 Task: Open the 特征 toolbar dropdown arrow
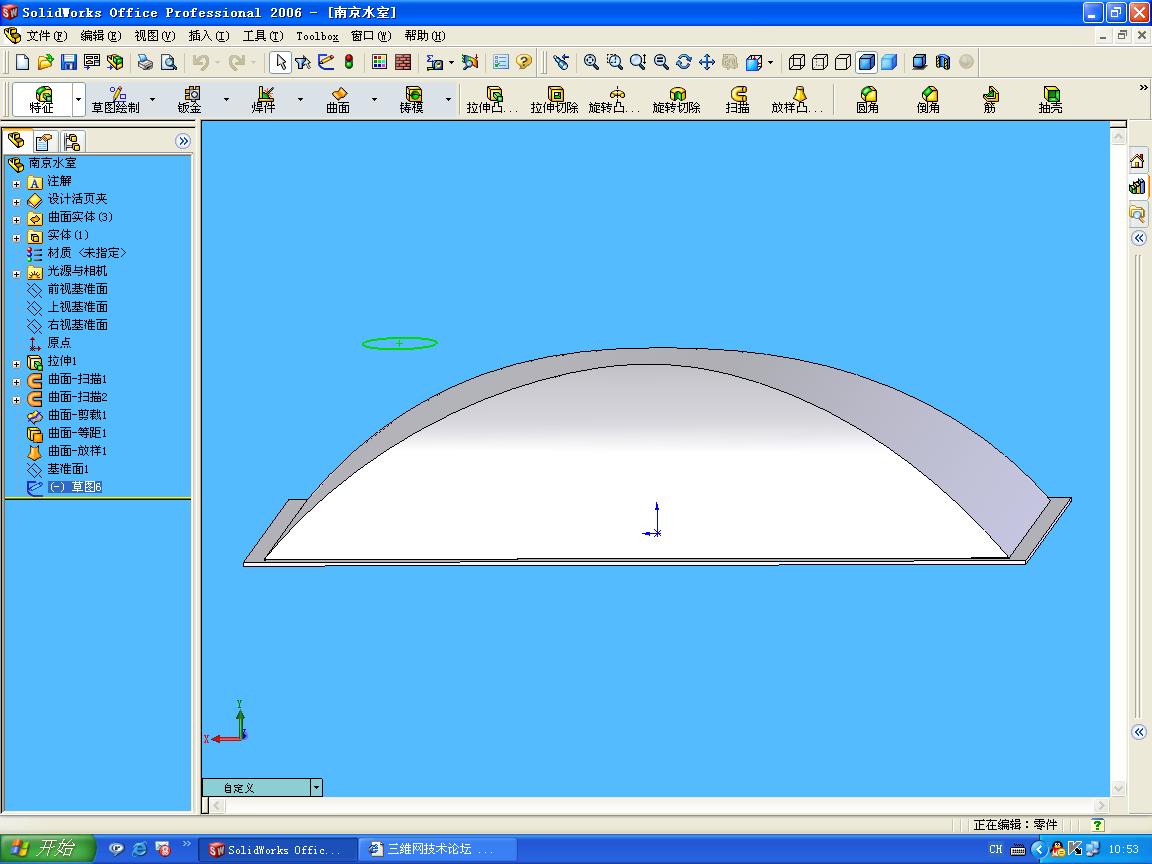coord(78,99)
